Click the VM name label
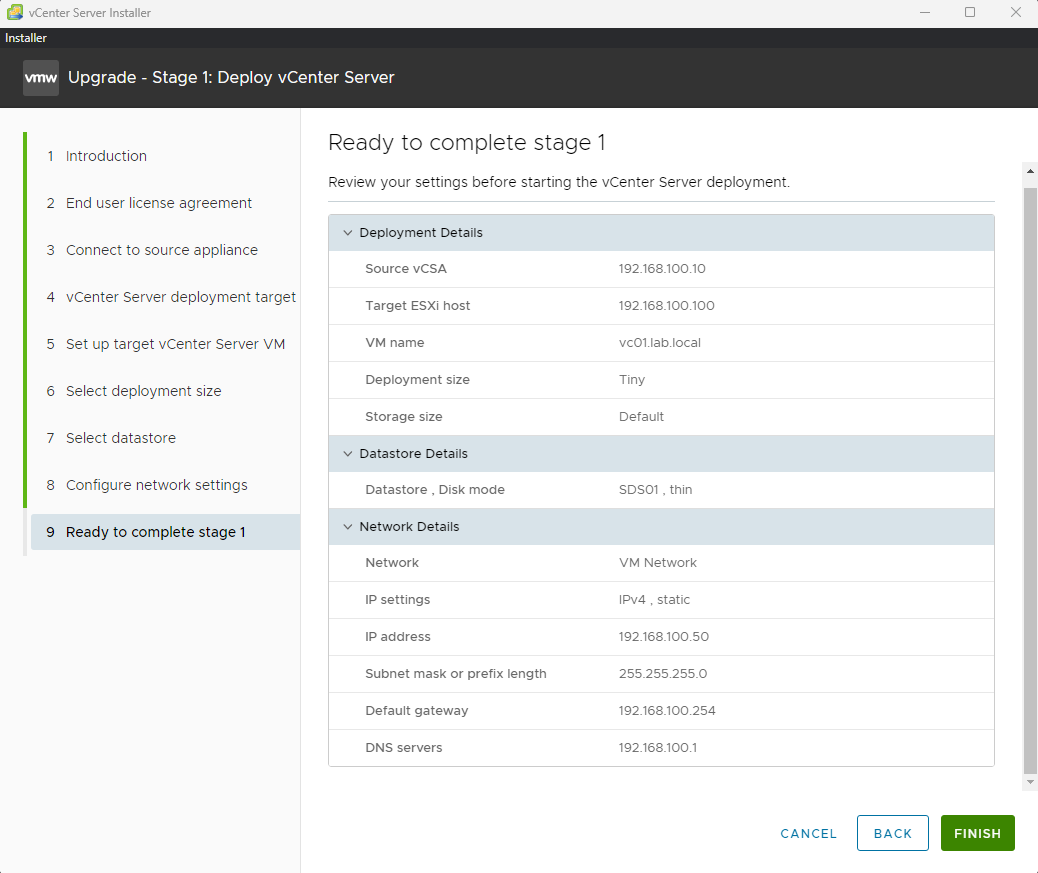The height and width of the screenshot is (873, 1038). point(395,343)
